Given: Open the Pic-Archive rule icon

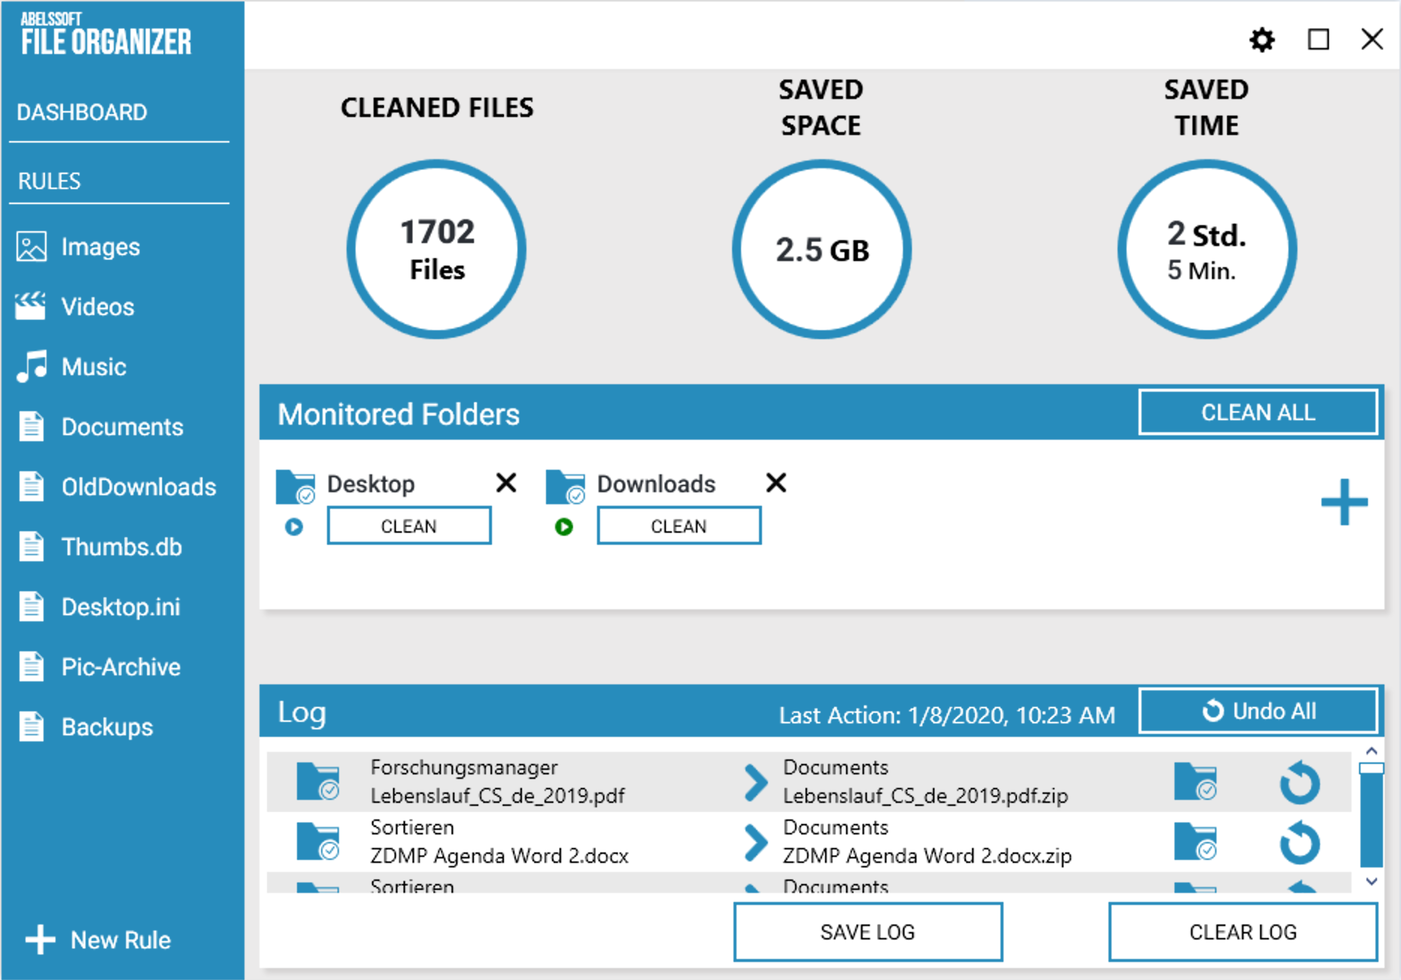Looking at the screenshot, I should (x=30, y=666).
